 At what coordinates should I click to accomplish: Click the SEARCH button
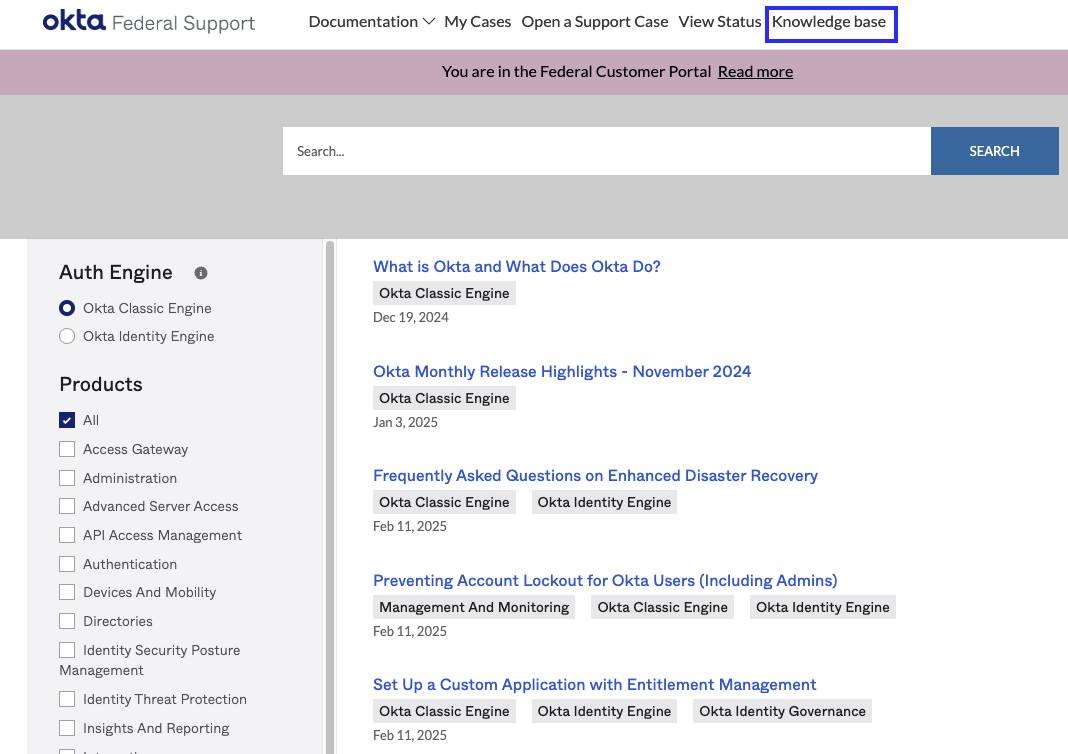point(994,151)
